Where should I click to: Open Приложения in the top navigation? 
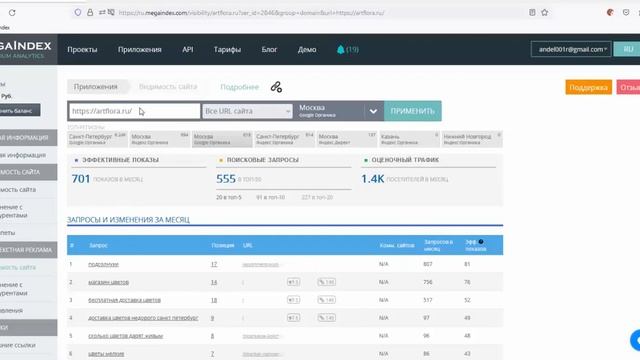140,49
